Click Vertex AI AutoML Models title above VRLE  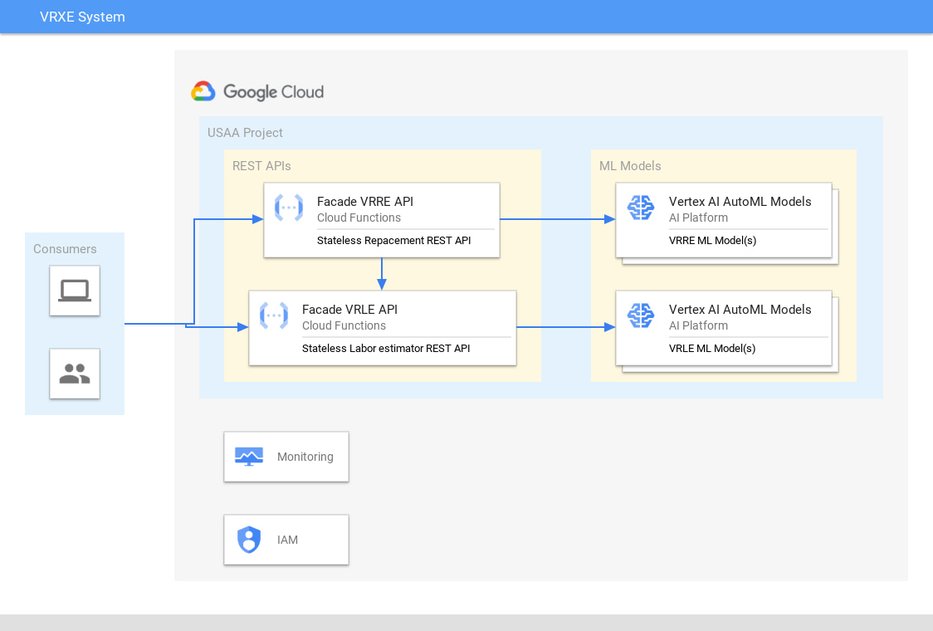pyautogui.click(x=740, y=310)
